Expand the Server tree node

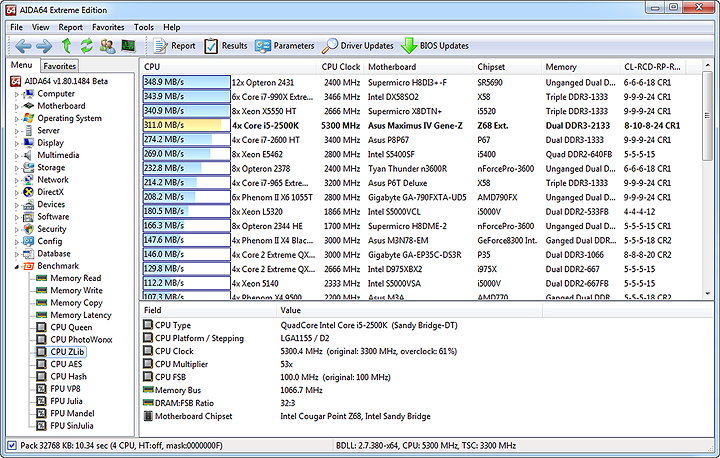17,131
